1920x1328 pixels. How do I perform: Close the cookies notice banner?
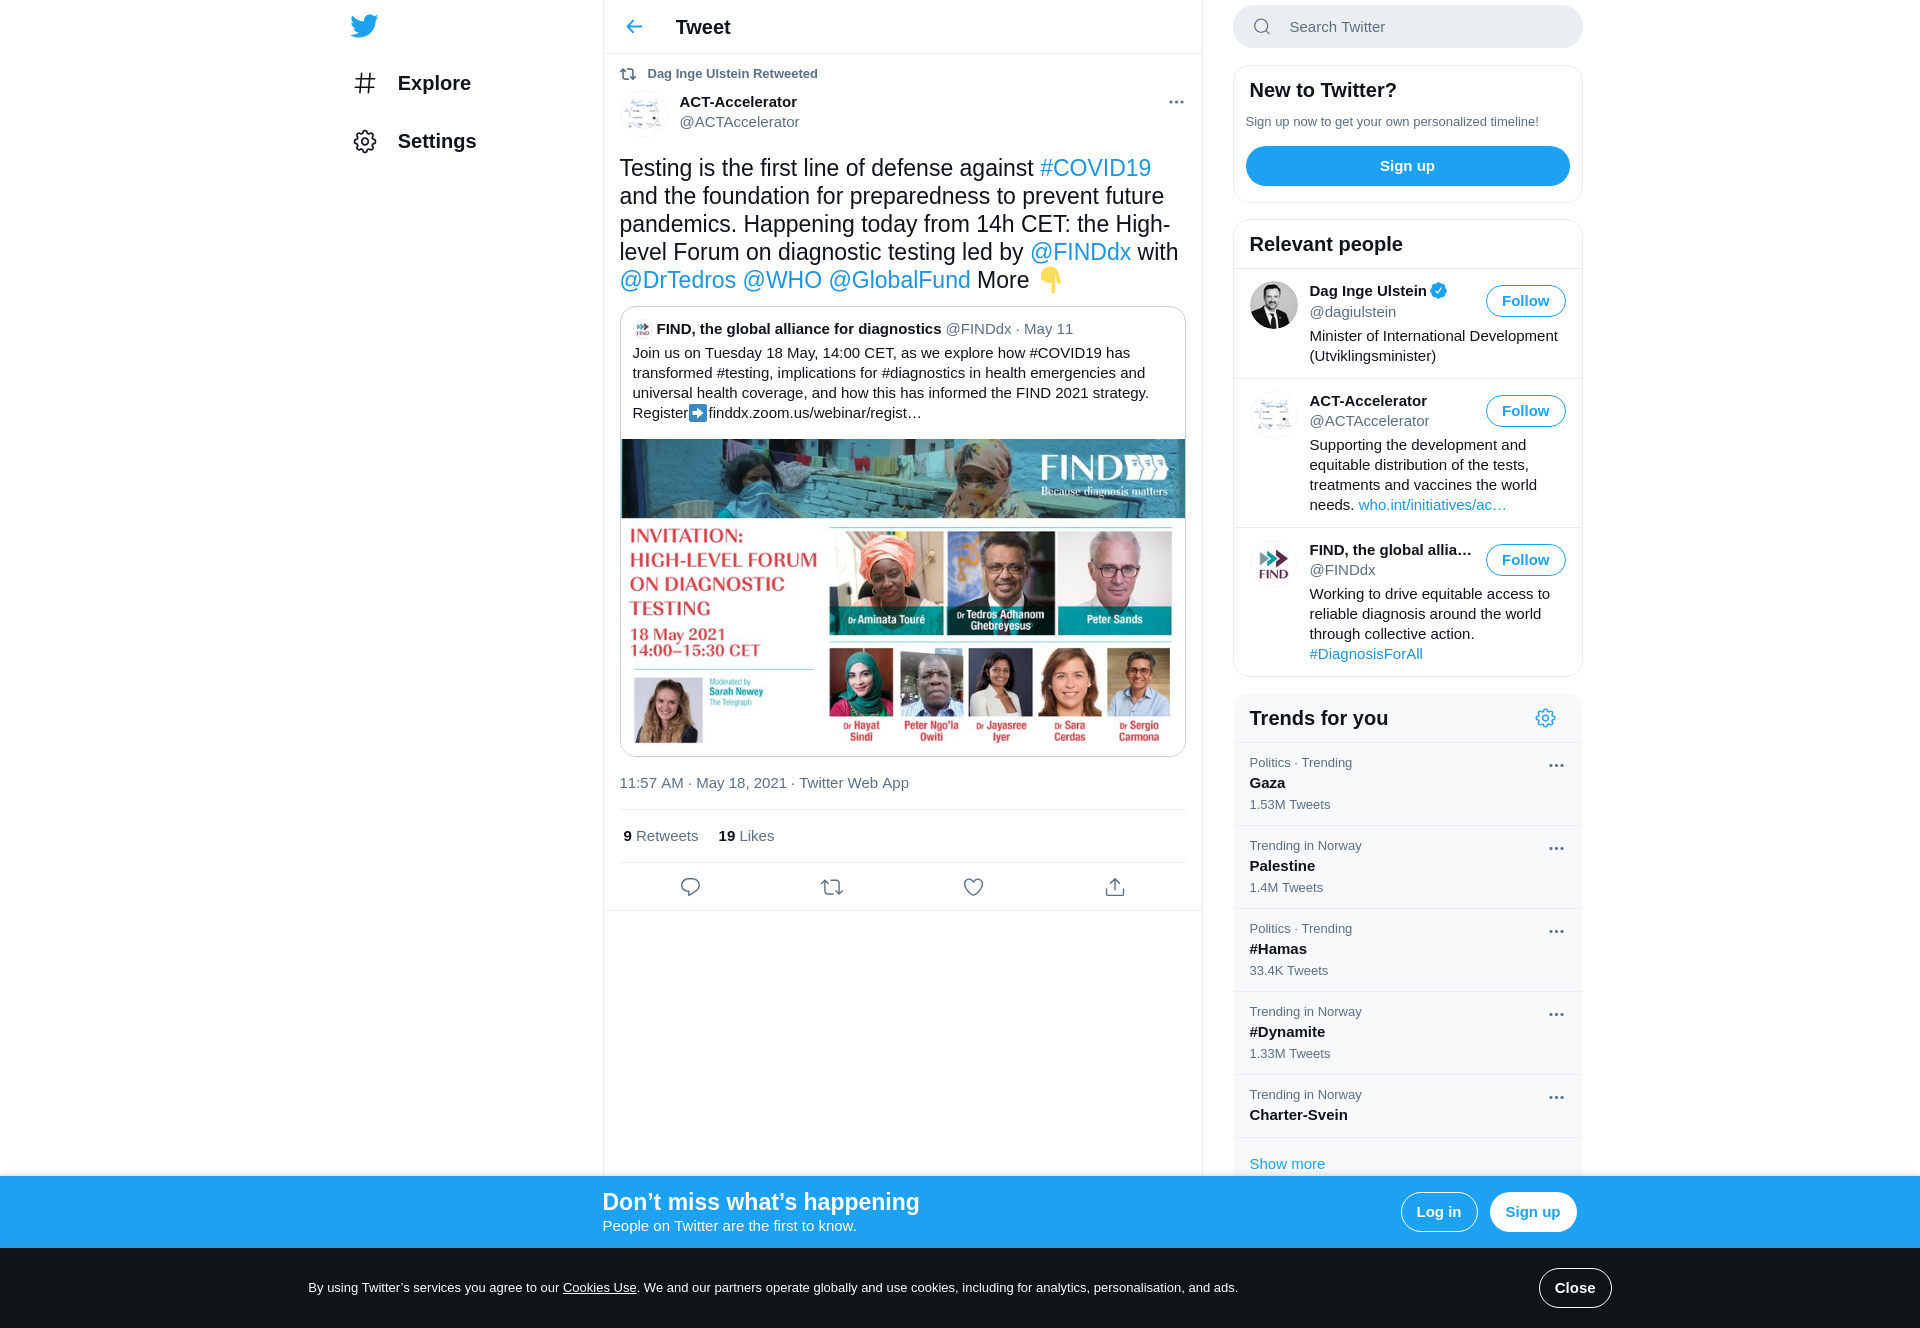coord(1575,1288)
